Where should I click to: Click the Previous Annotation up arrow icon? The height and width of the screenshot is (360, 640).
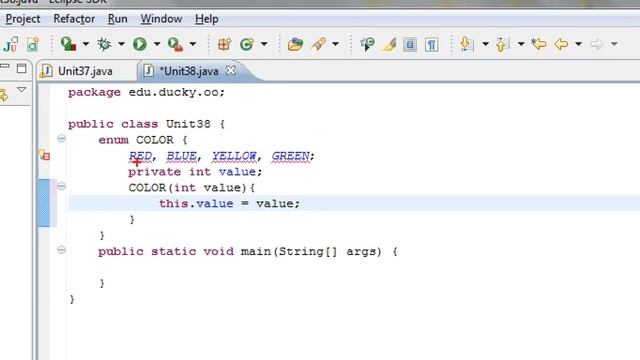coord(502,44)
